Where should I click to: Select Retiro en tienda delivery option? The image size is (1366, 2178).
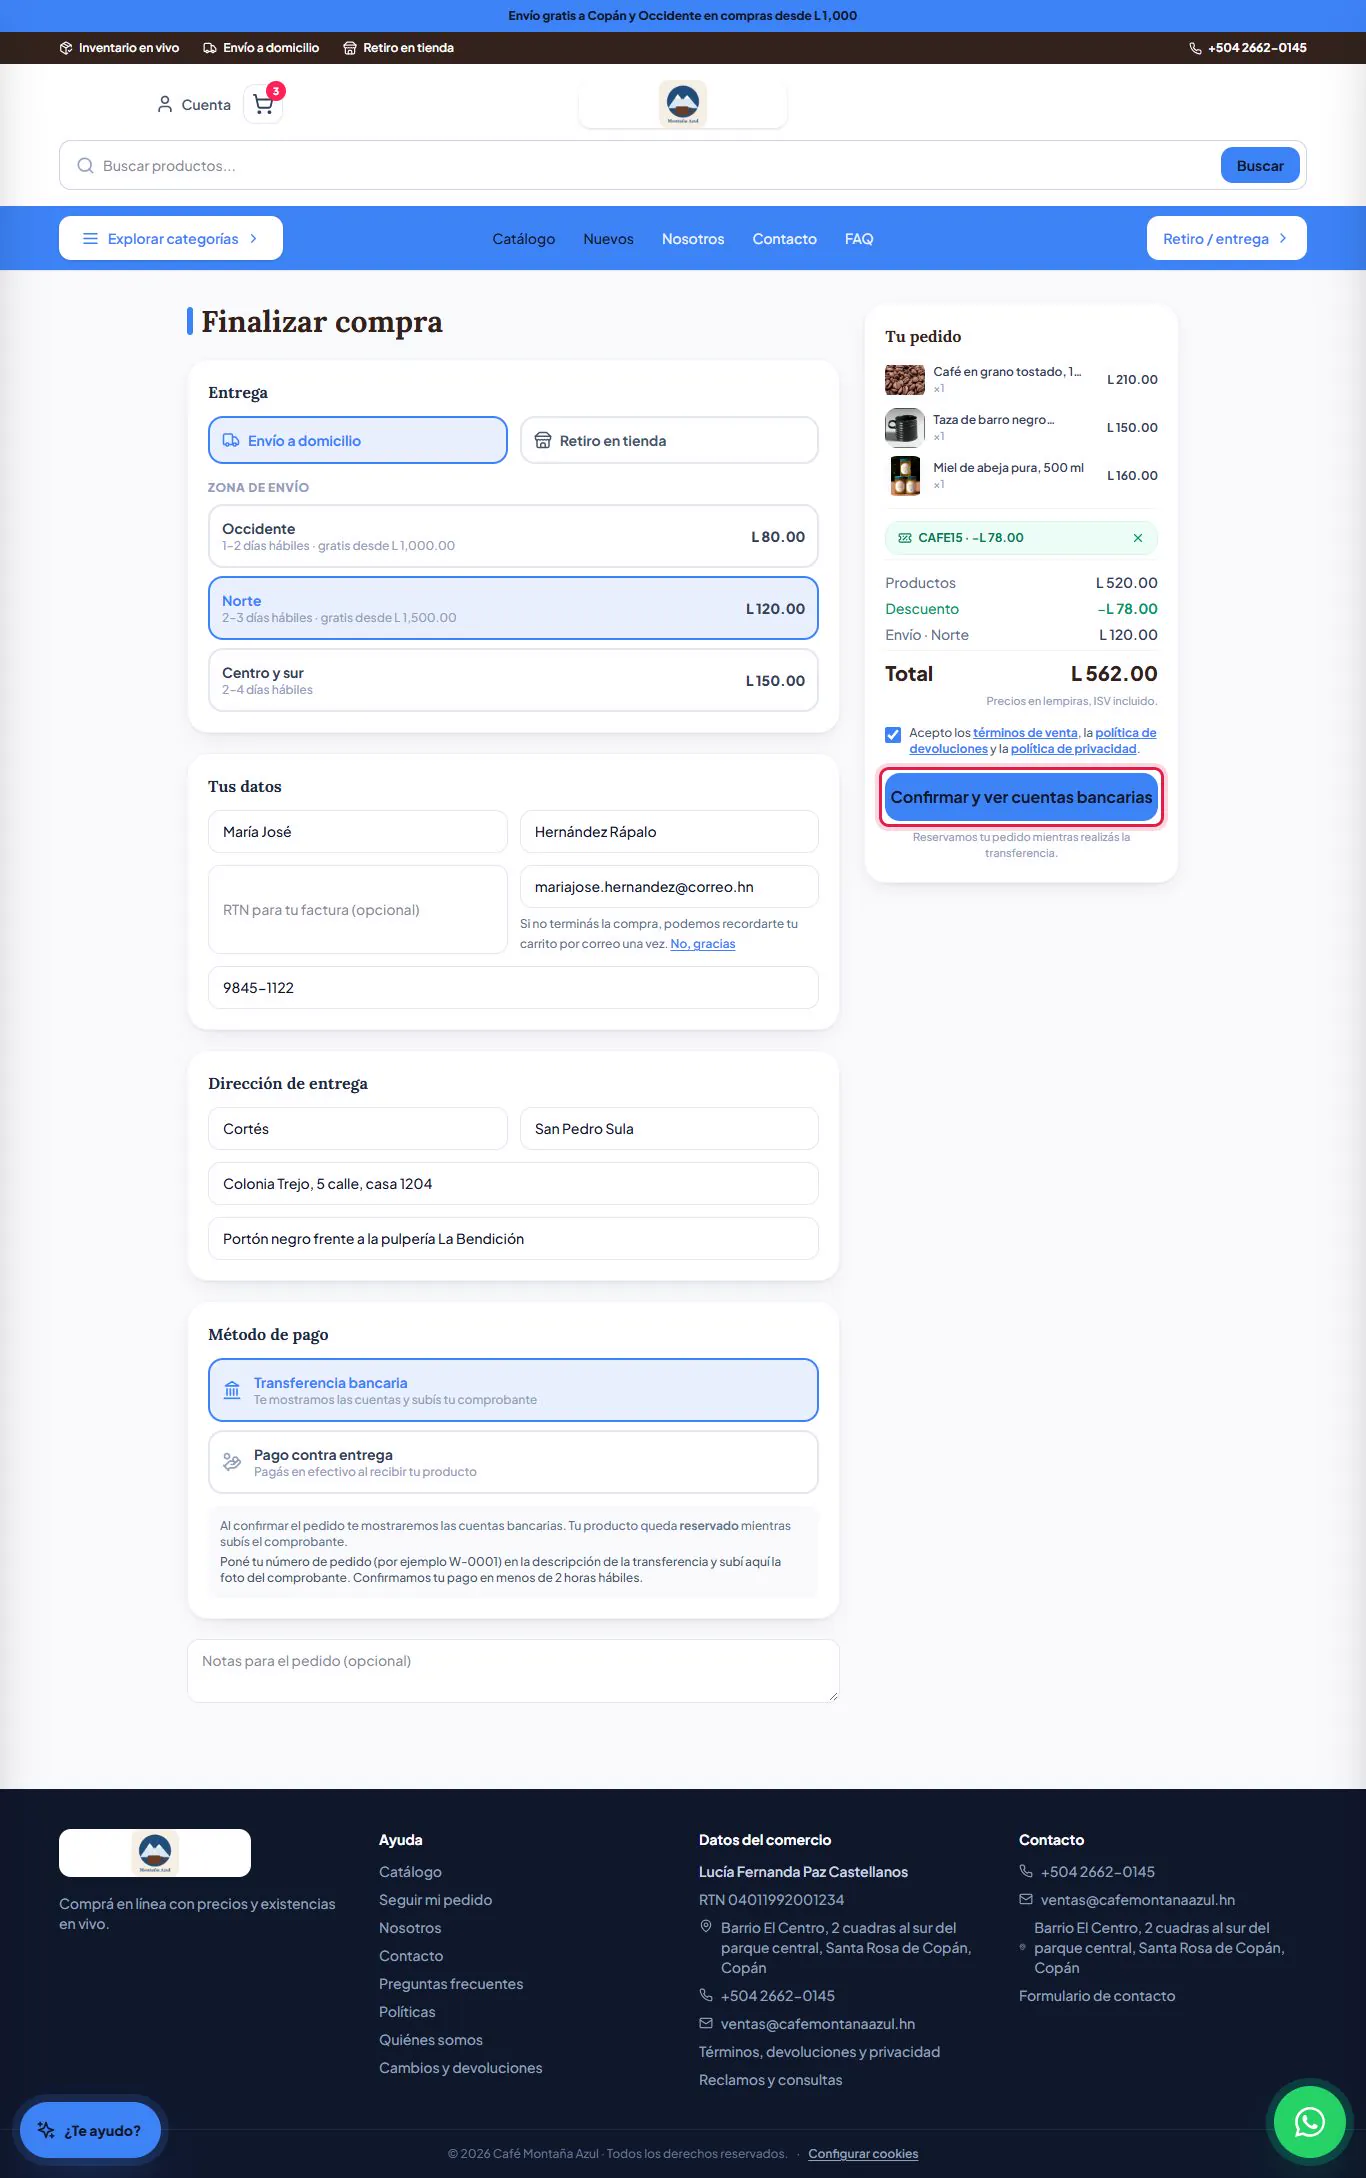point(669,440)
